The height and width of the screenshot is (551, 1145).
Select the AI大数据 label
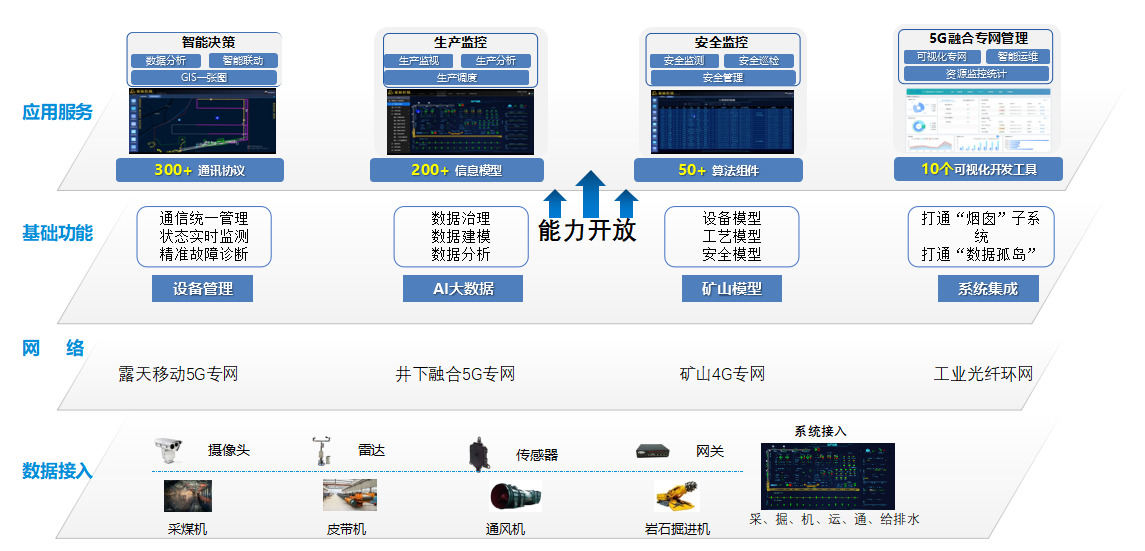[463, 289]
